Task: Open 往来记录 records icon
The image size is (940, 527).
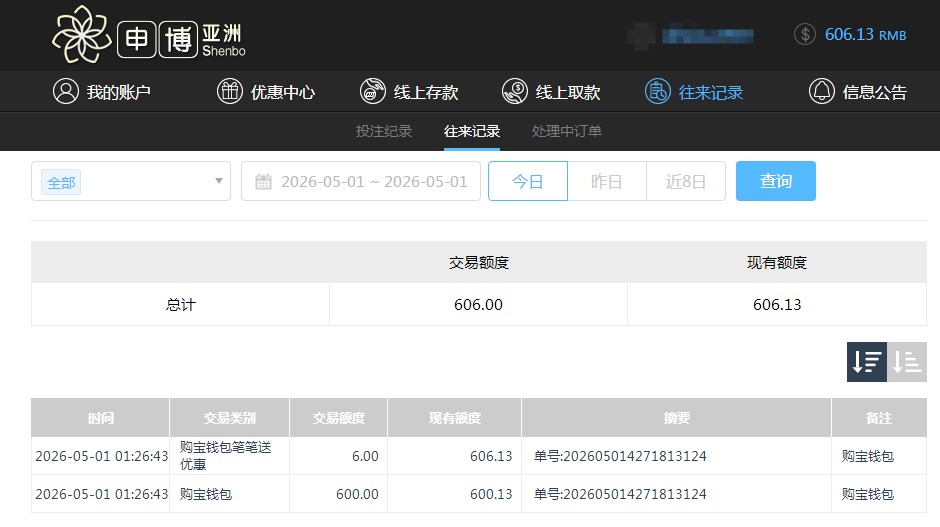Action: 658,92
